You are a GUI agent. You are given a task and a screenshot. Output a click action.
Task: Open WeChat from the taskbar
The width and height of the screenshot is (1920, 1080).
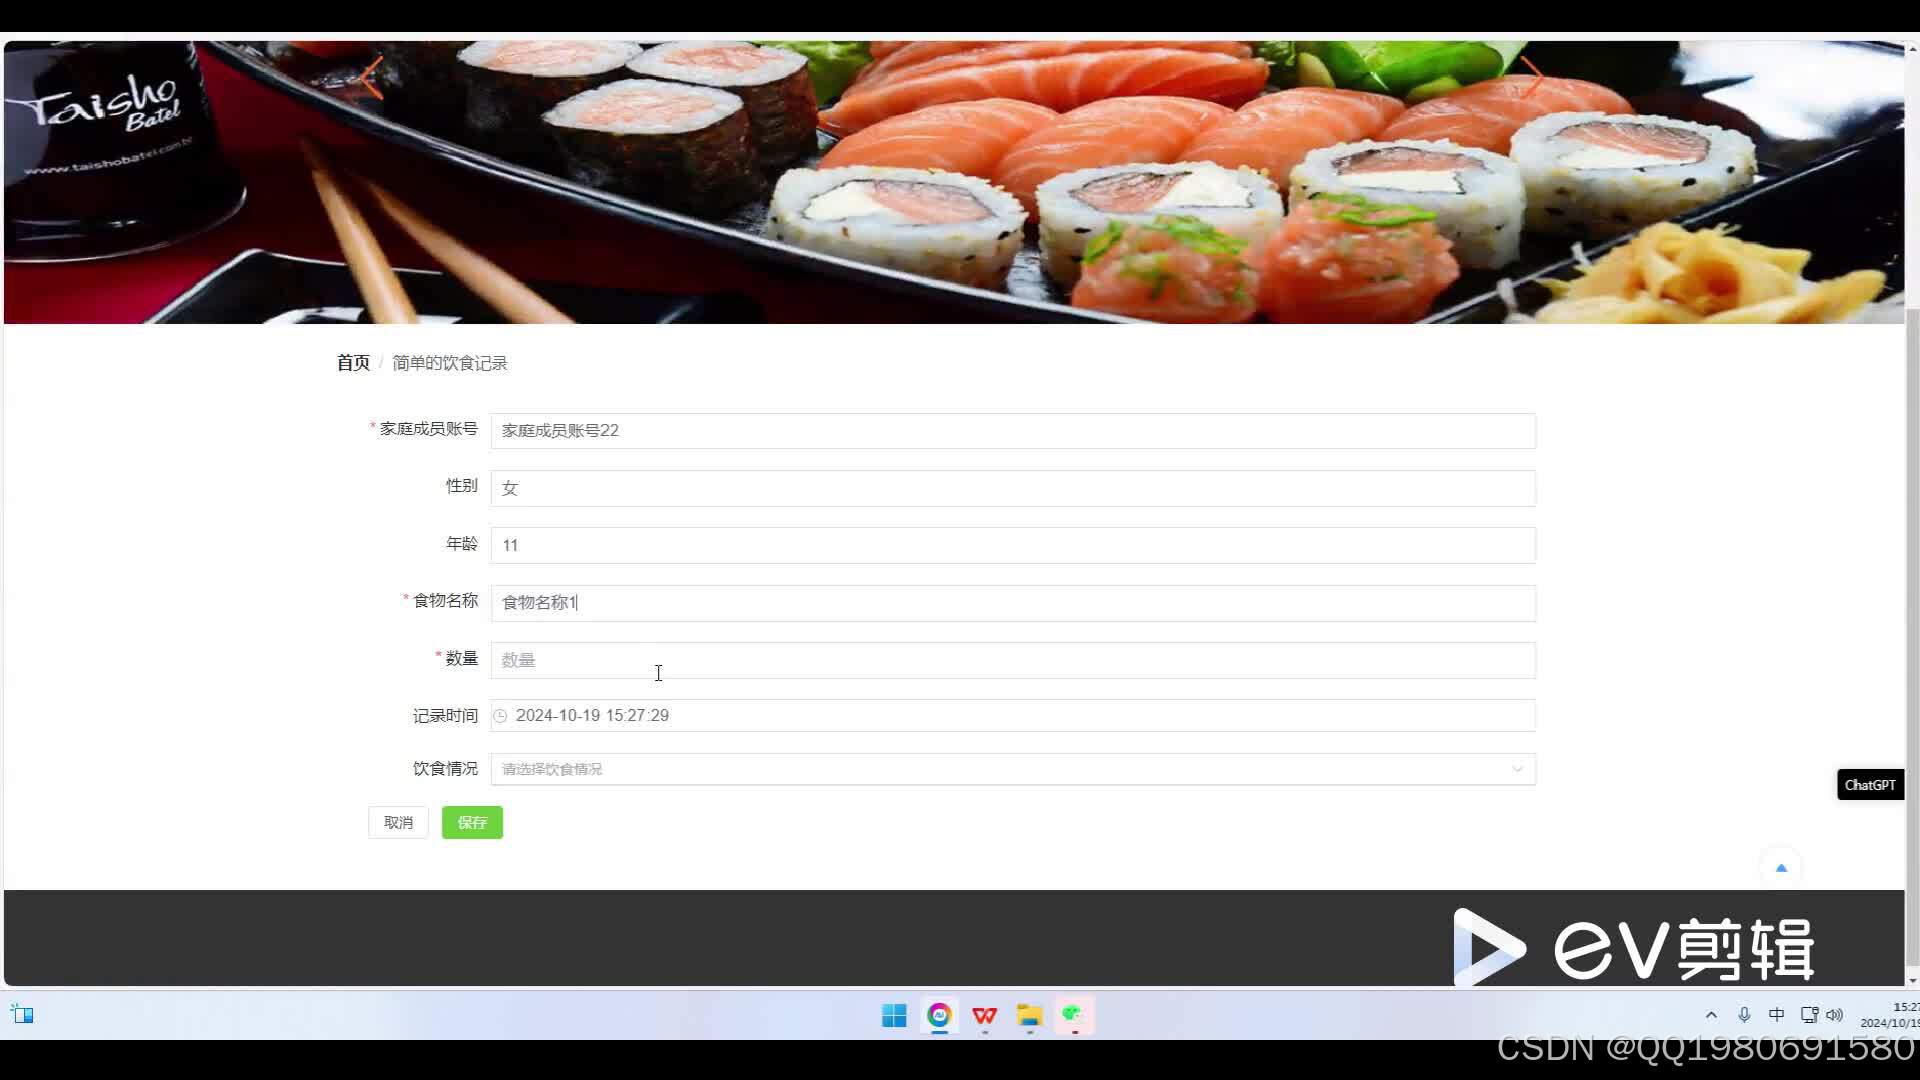pos(1073,1016)
